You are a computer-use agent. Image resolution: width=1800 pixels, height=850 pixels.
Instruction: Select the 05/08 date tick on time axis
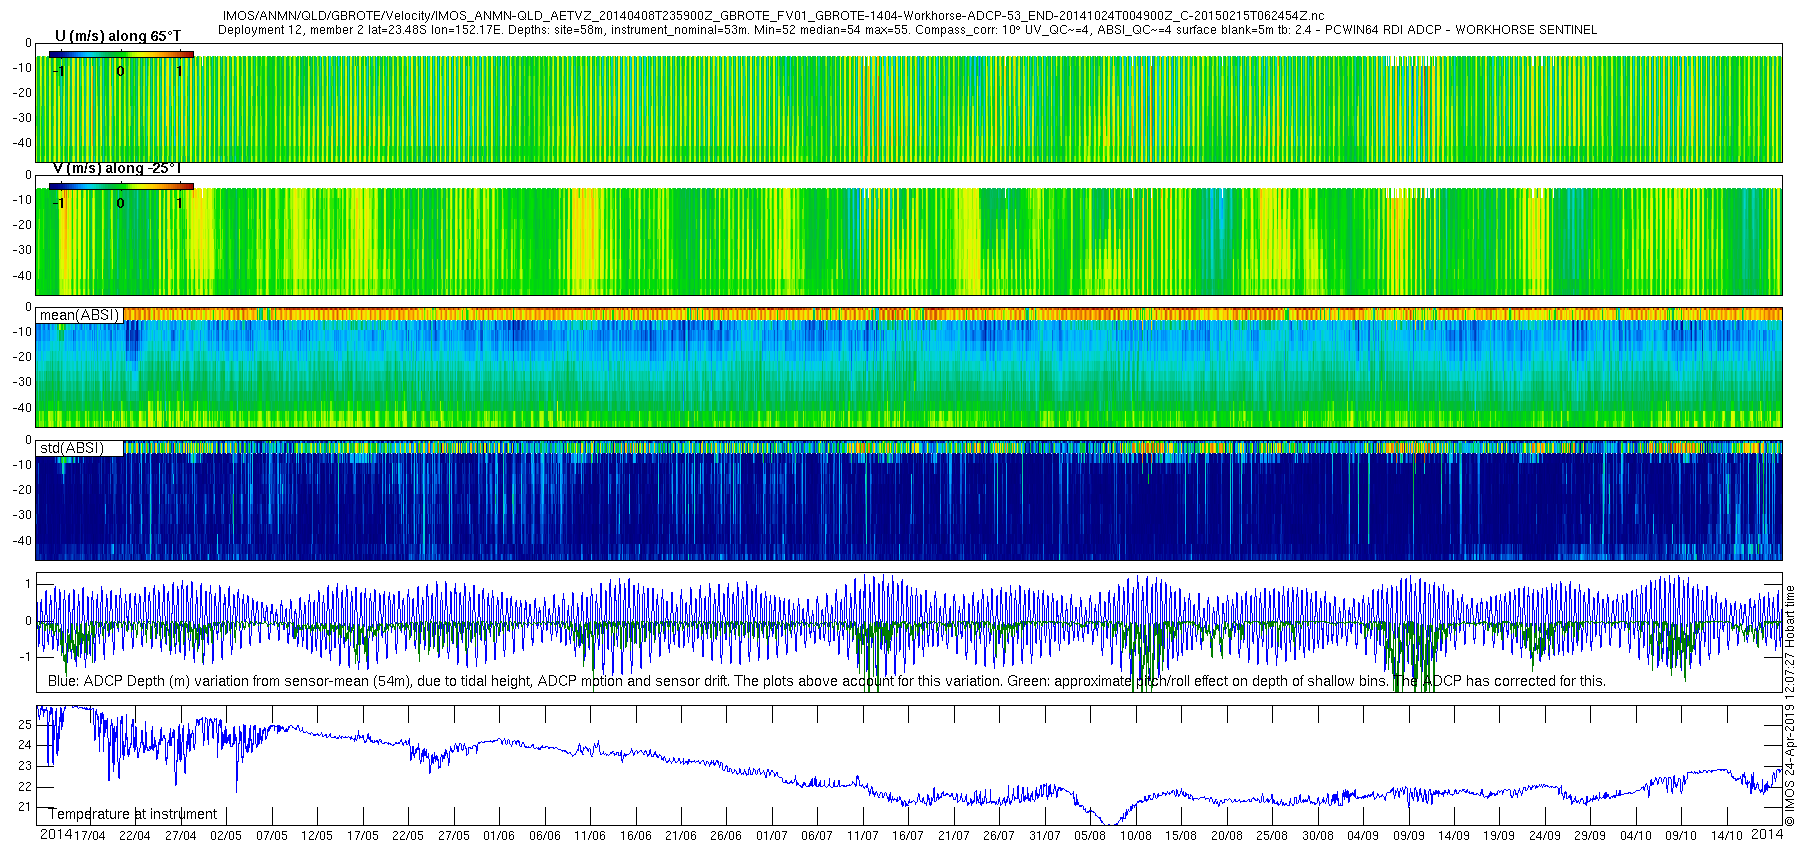pos(1090,836)
